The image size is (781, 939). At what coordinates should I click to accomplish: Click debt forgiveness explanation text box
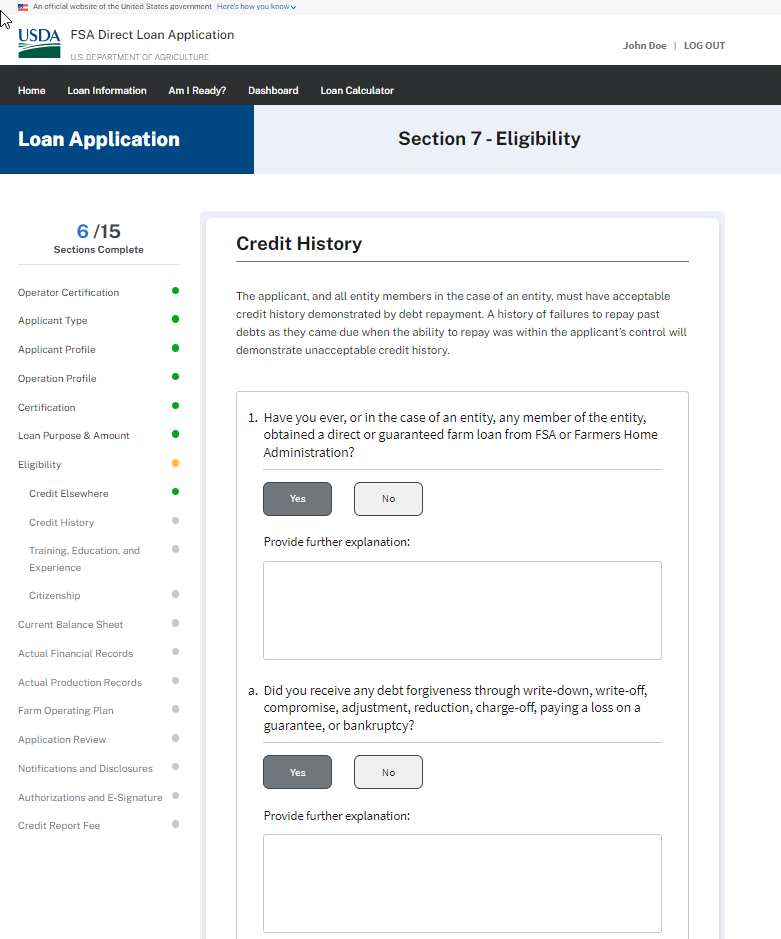(x=462, y=883)
